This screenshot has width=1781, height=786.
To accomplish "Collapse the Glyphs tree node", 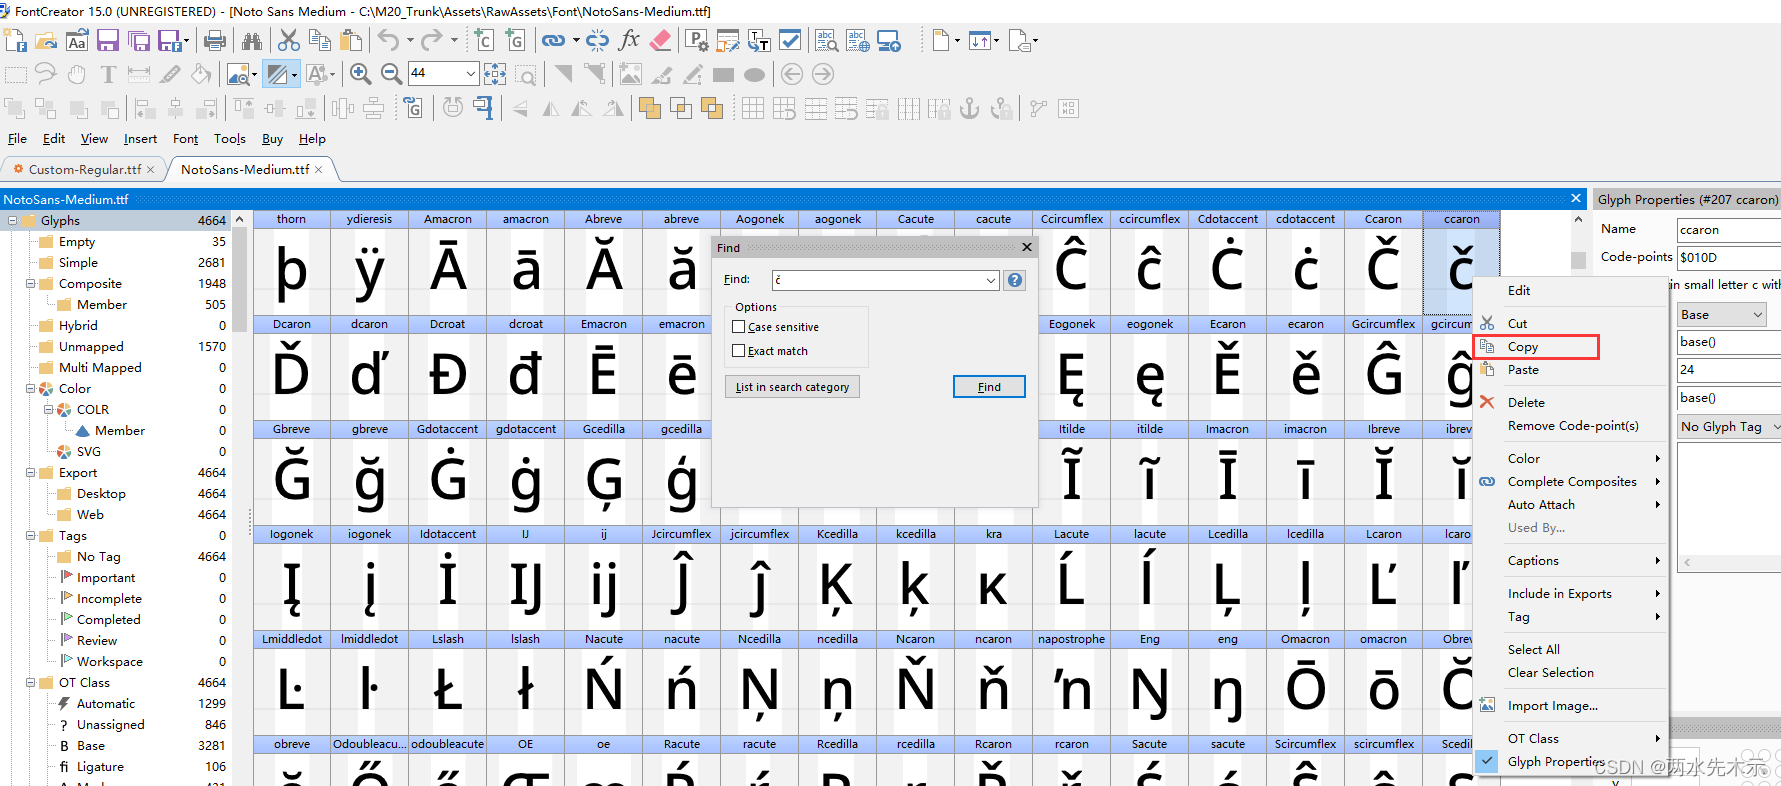I will 13,221.
